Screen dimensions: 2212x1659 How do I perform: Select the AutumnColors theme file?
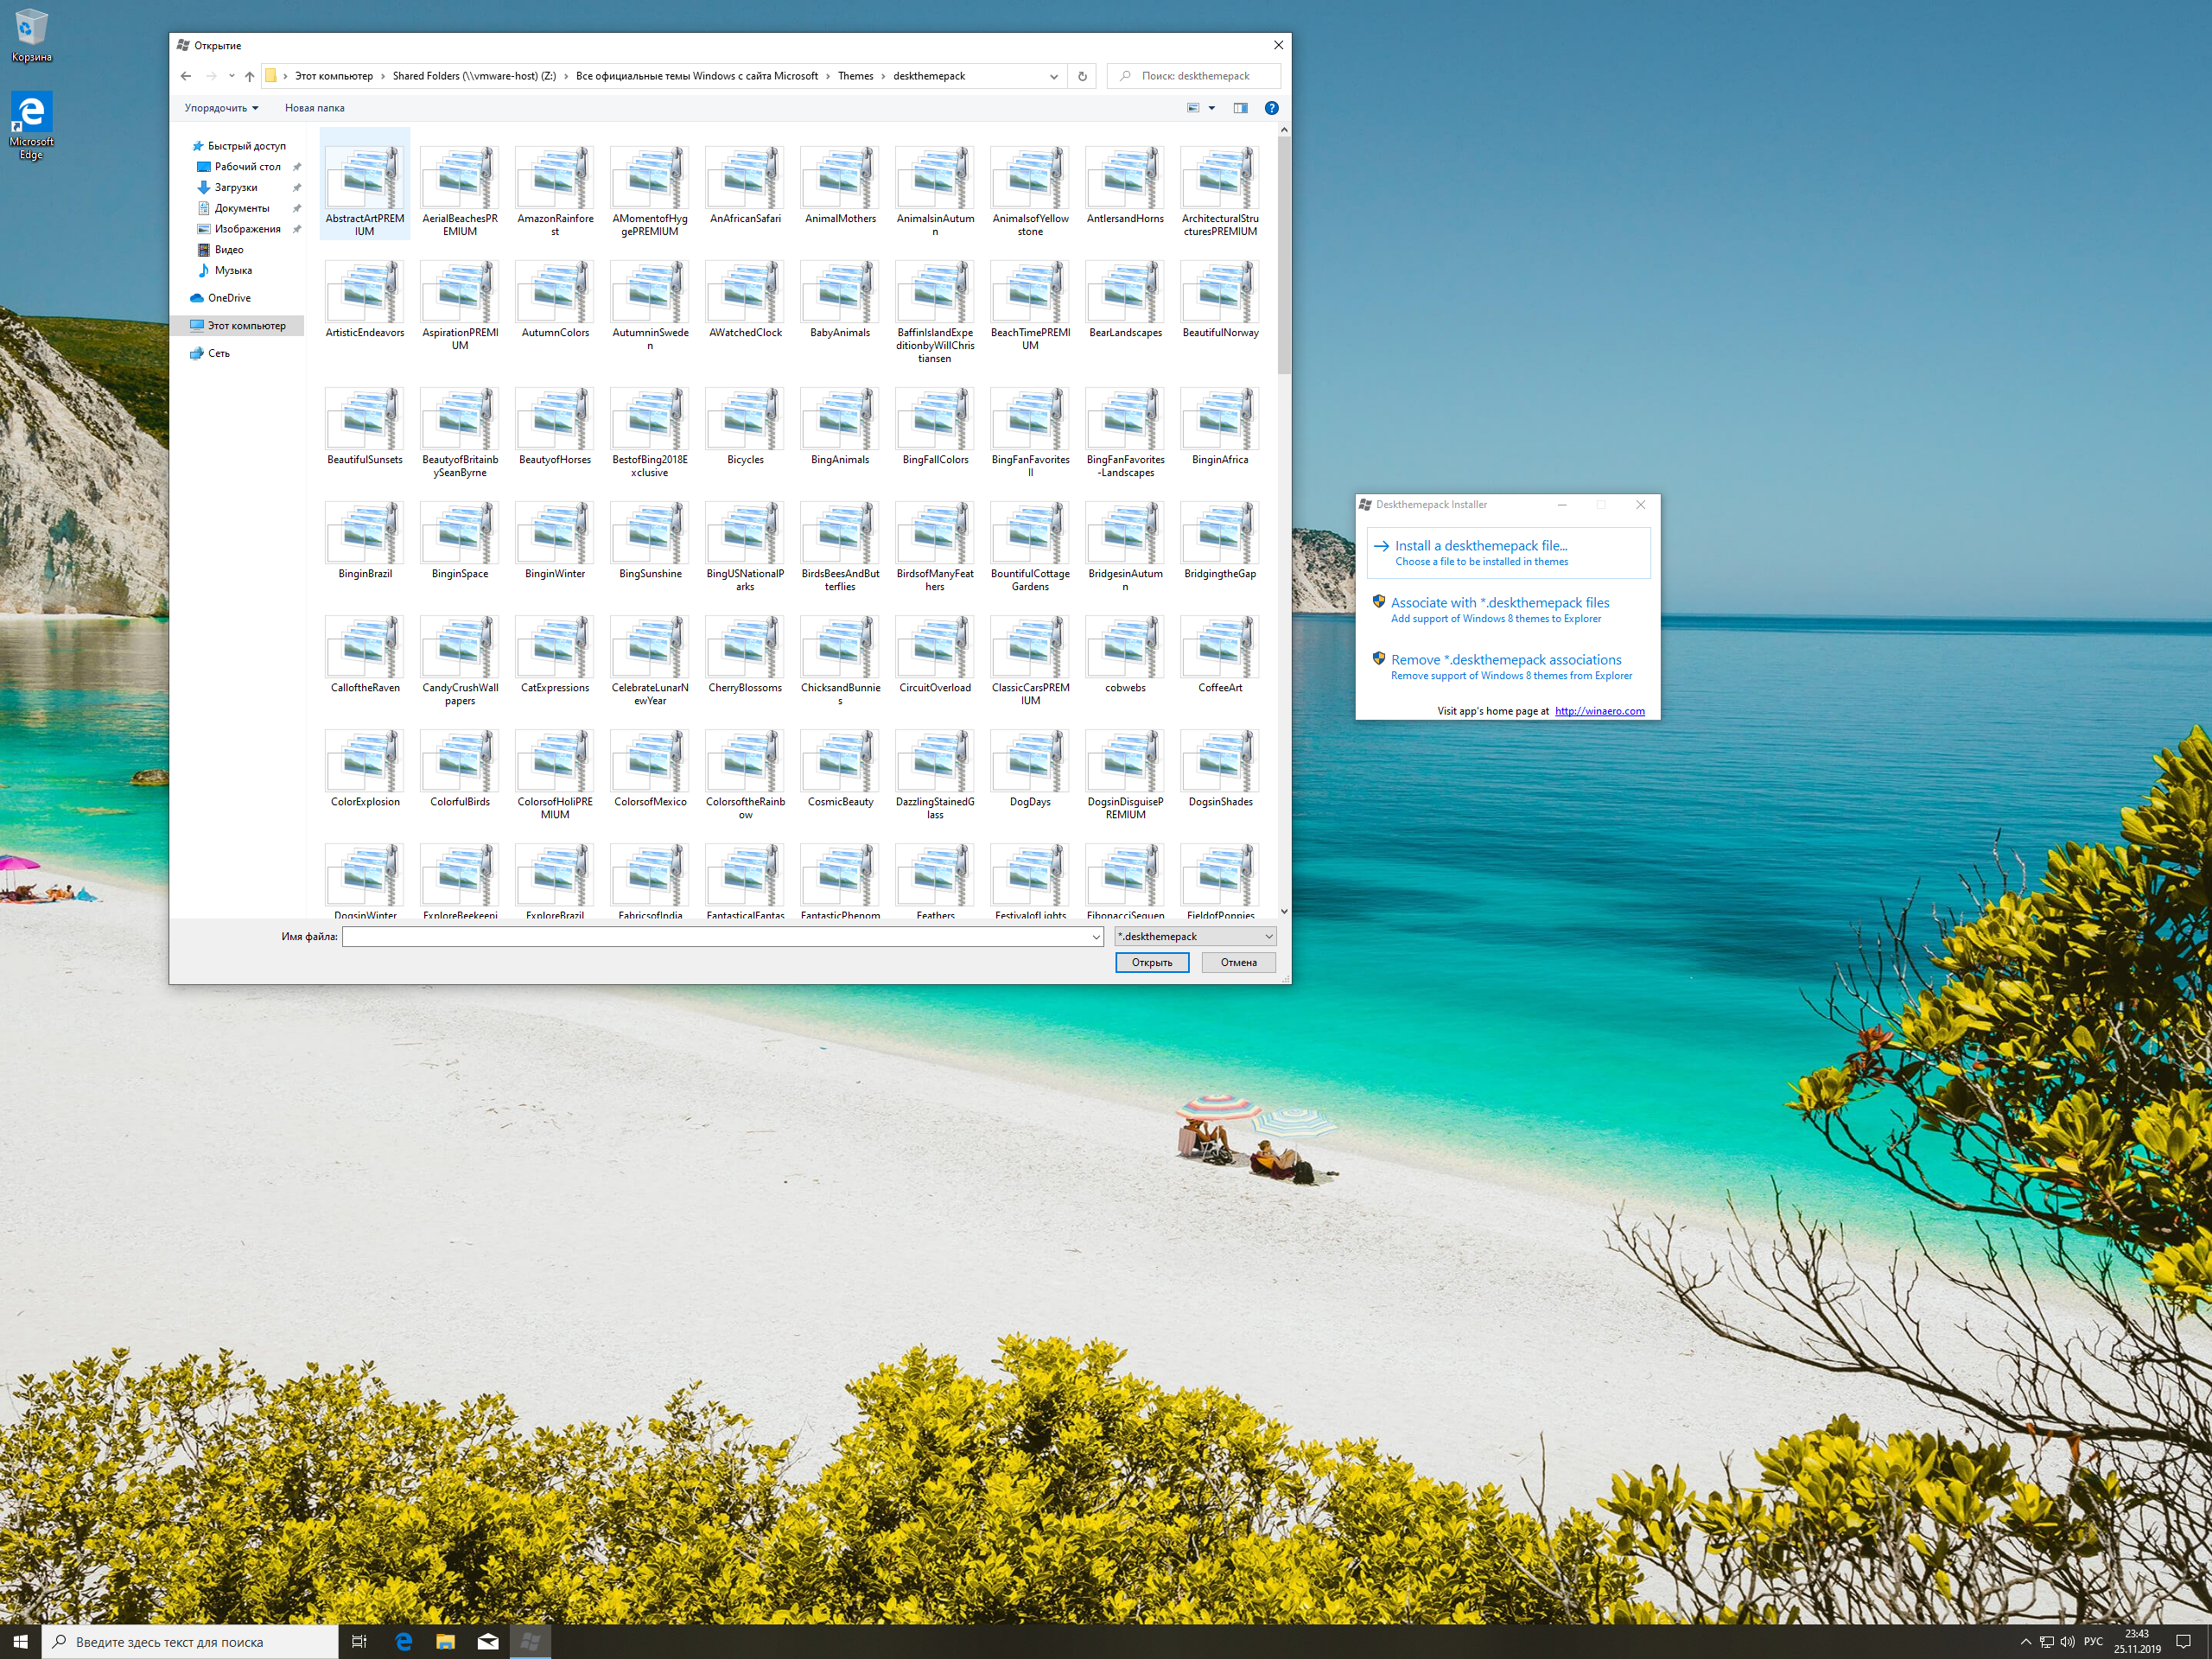point(555,300)
